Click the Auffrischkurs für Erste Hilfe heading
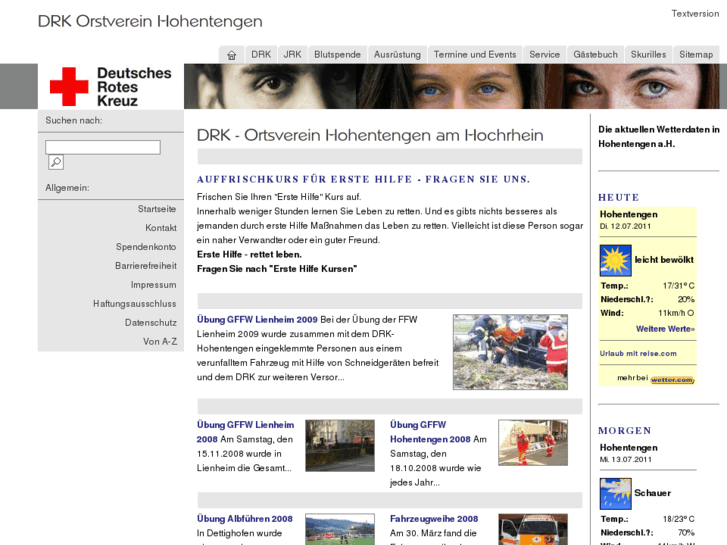 coord(364,179)
